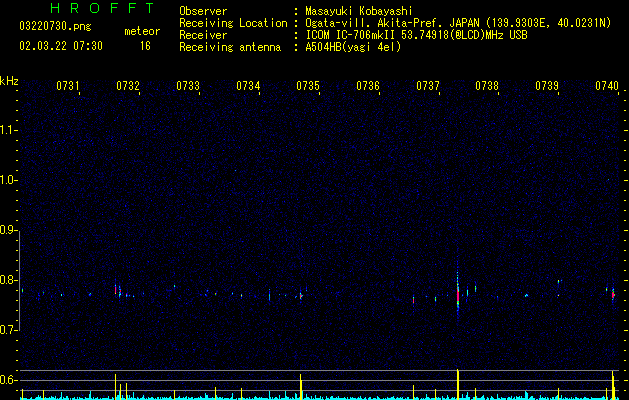Click the meteor echo just before 0735
Image resolution: width=629 pixels, height=400 pixels.
[x=301, y=296]
